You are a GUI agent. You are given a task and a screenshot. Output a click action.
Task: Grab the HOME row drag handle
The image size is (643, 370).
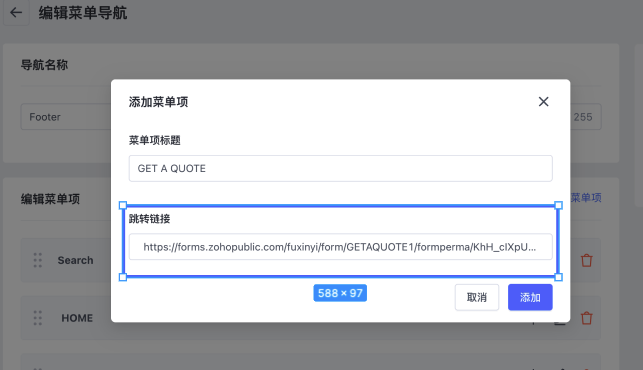point(38,318)
